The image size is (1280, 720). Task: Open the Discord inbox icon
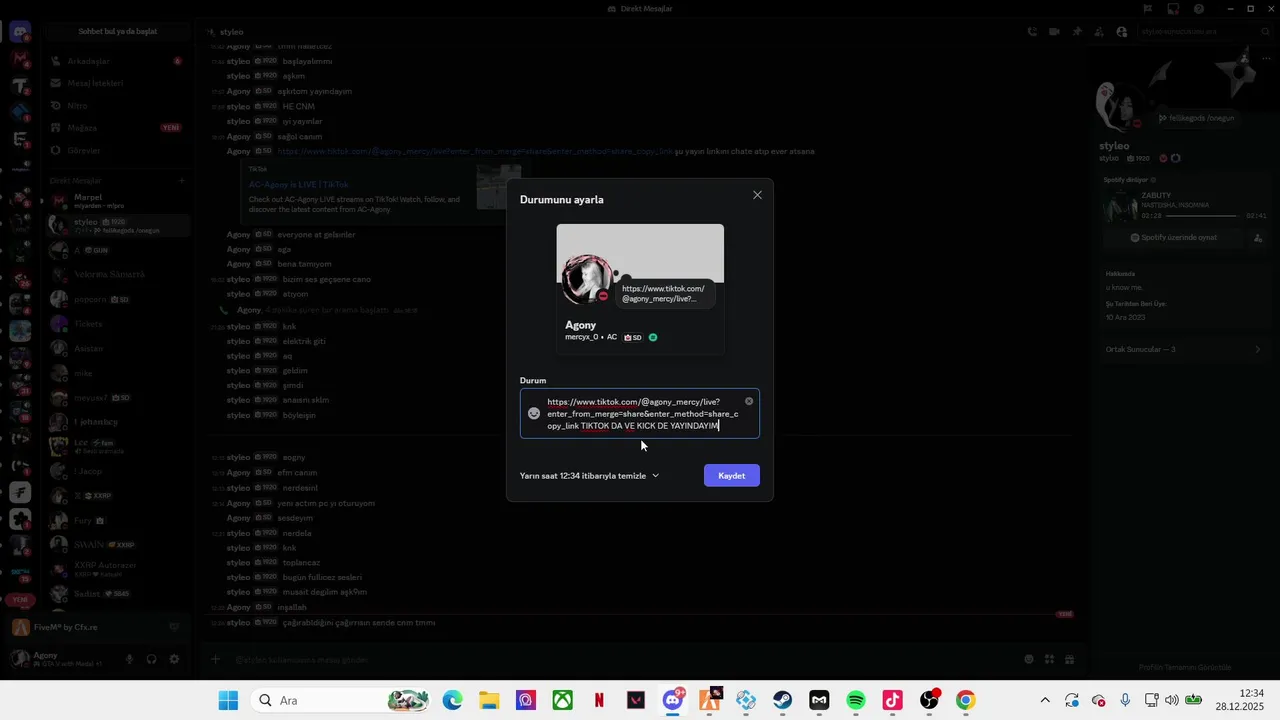pyautogui.click(x=1175, y=9)
